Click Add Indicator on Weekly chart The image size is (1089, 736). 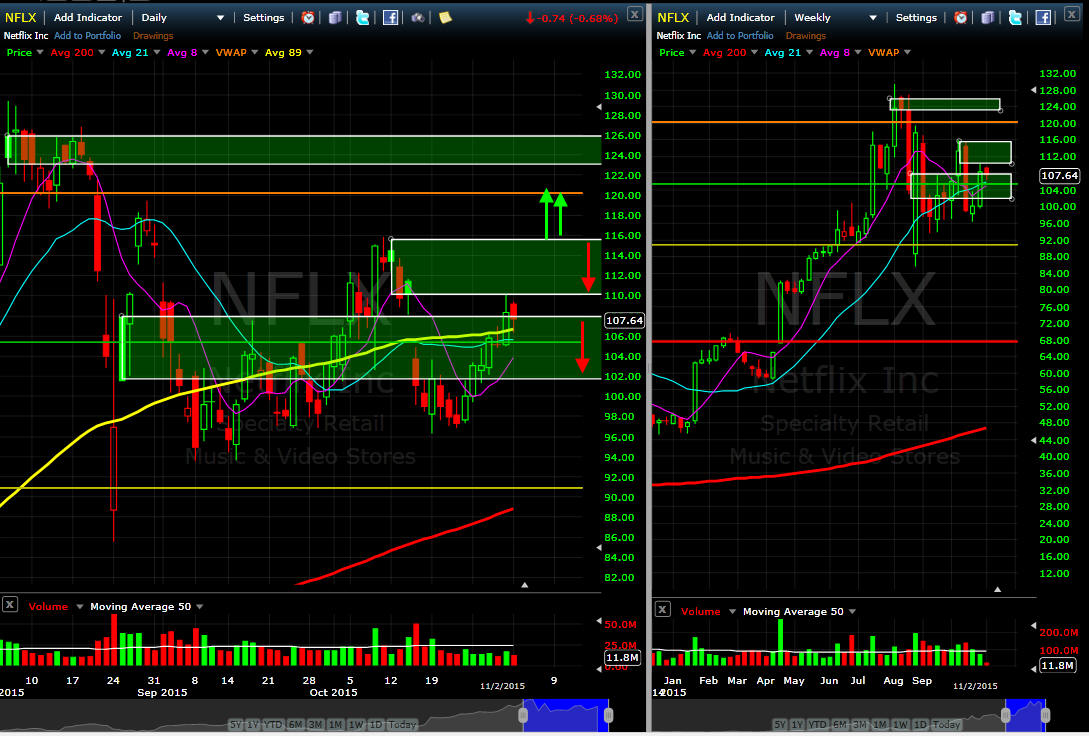(x=740, y=18)
